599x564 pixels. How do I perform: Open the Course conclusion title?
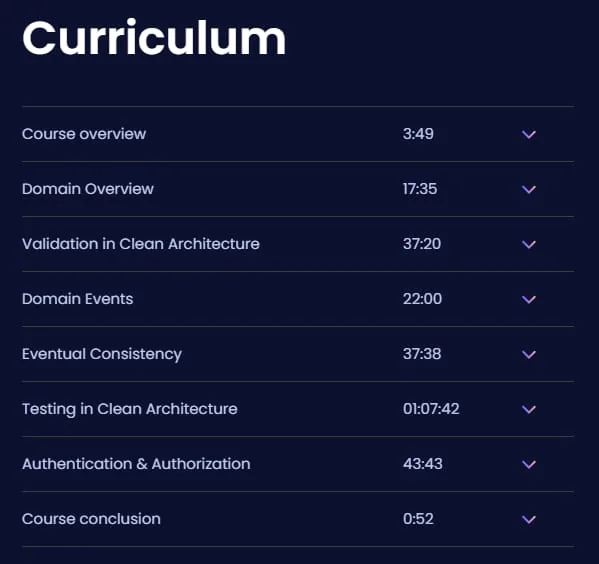91,519
